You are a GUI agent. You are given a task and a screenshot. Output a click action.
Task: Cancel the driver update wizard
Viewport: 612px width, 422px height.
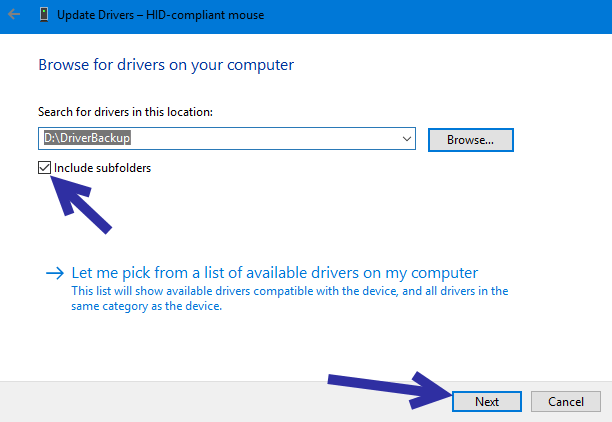coord(566,401)
